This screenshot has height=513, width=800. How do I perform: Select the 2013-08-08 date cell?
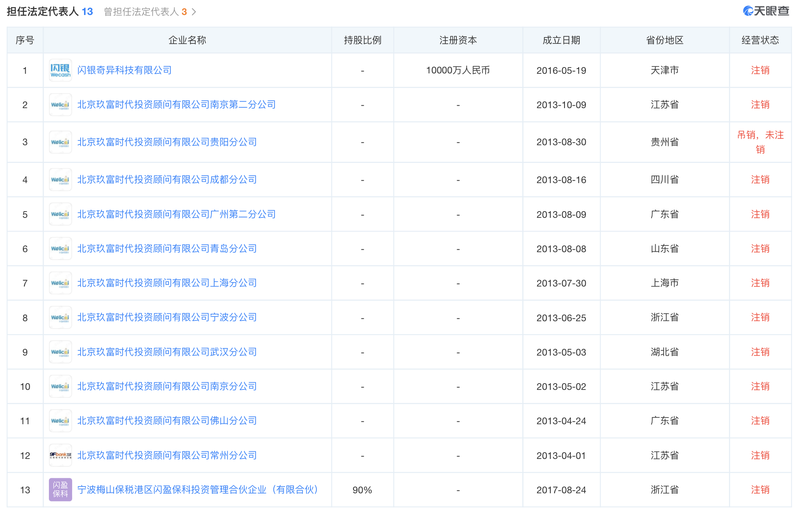tap(561, 249)
